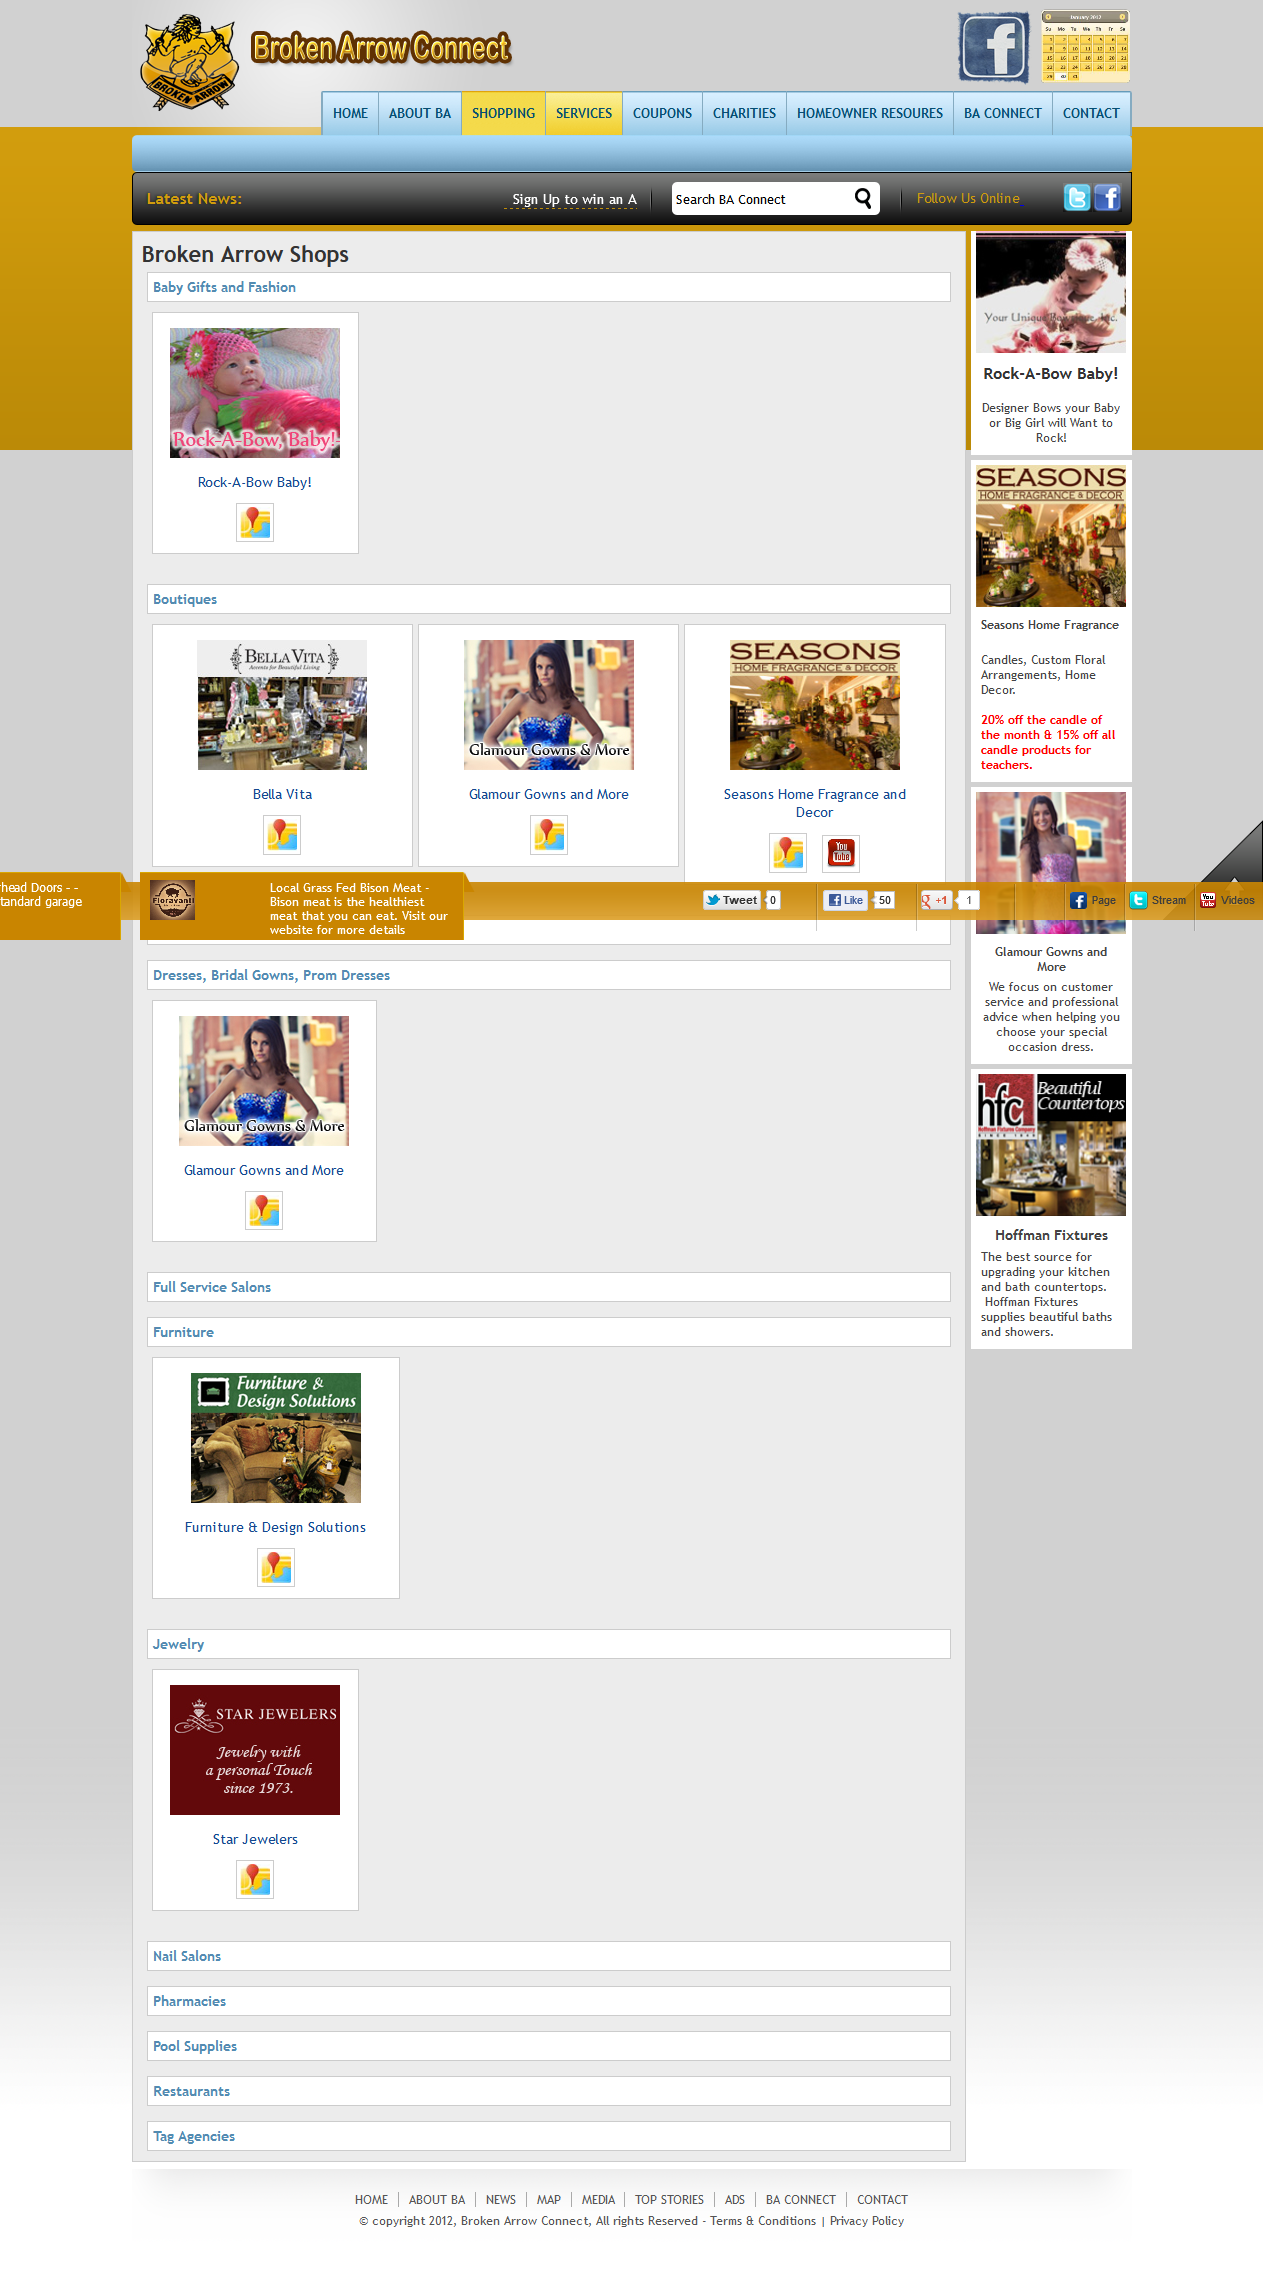Toggle Dresses, Bridal Gowns, Prom Dresses section

tap(549, 975)
